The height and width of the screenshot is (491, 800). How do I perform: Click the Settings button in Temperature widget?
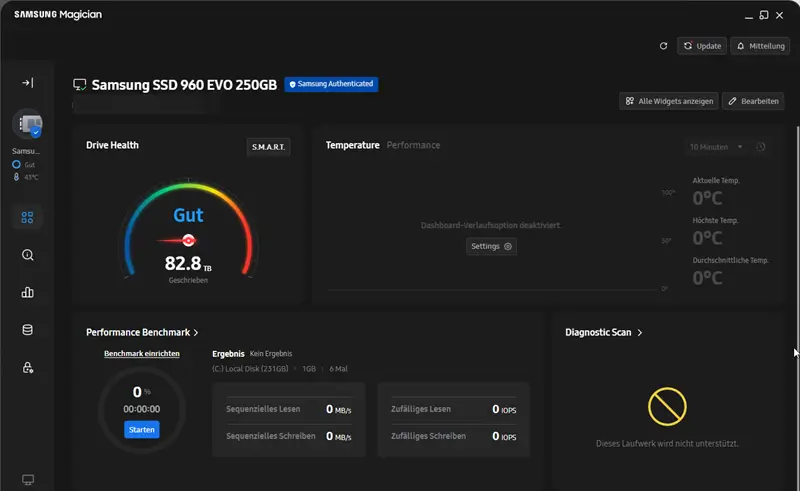tap(491, 247)
